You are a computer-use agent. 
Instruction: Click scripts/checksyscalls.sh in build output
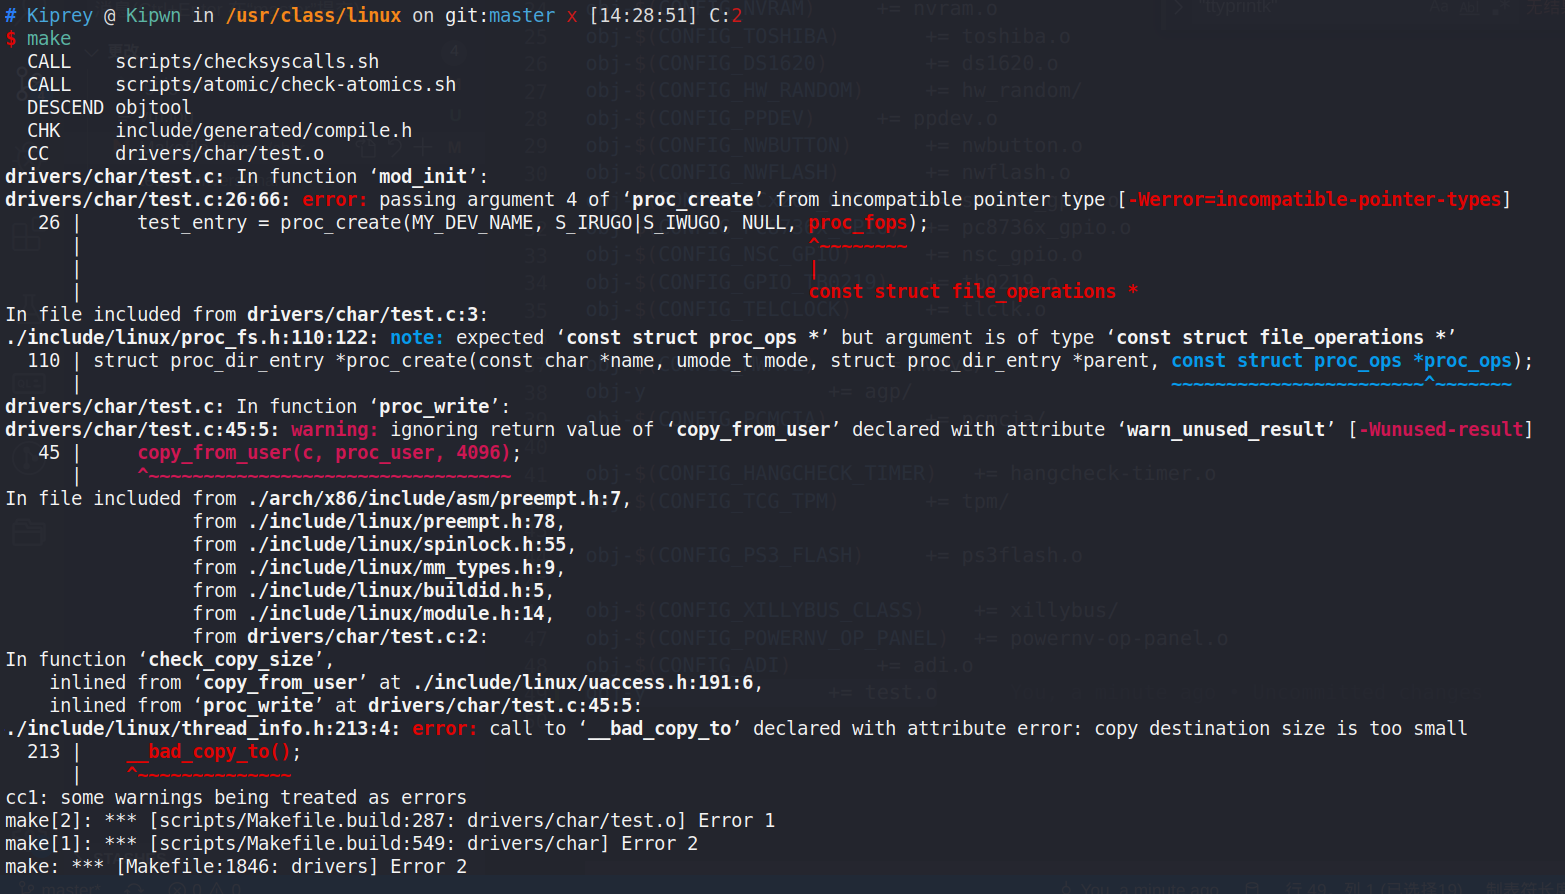(x=247, y=62)
